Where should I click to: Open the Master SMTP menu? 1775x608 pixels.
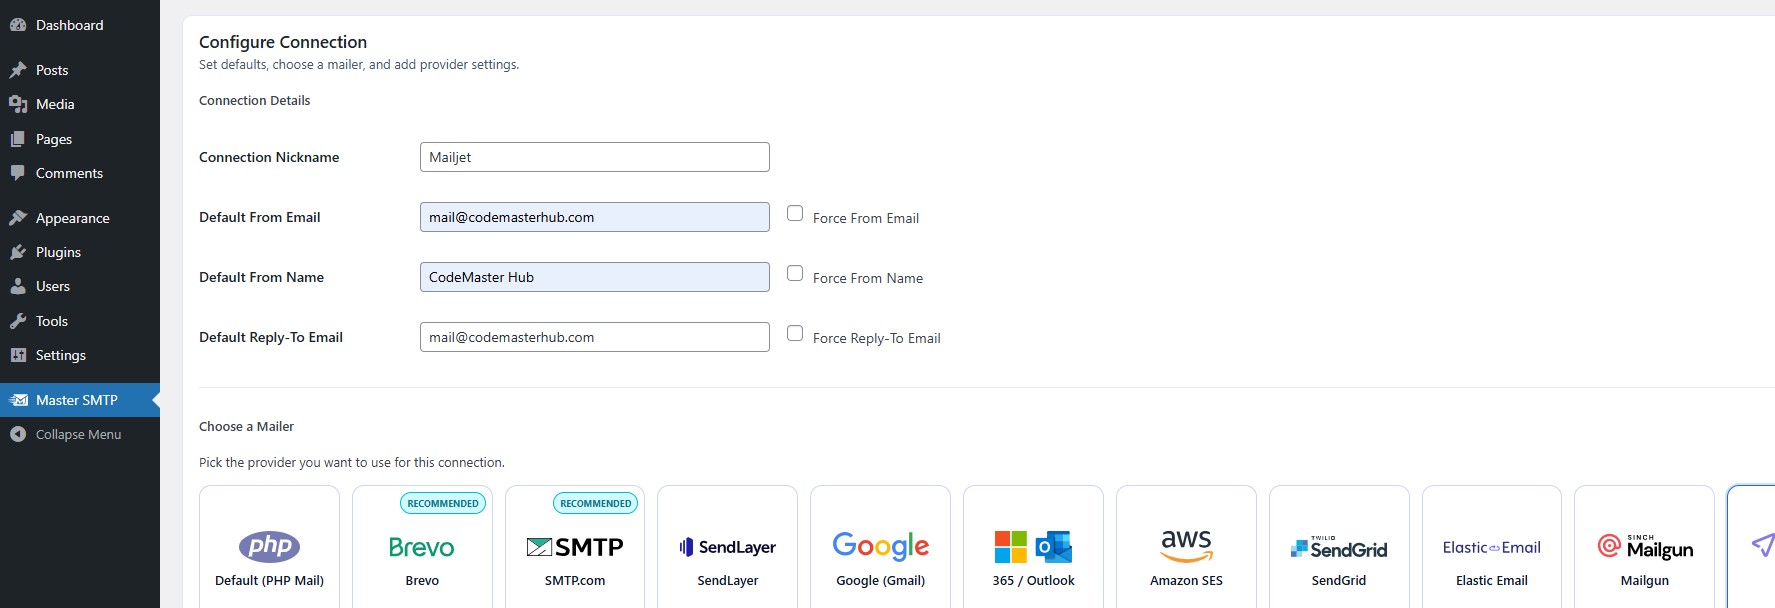[76, 400]
